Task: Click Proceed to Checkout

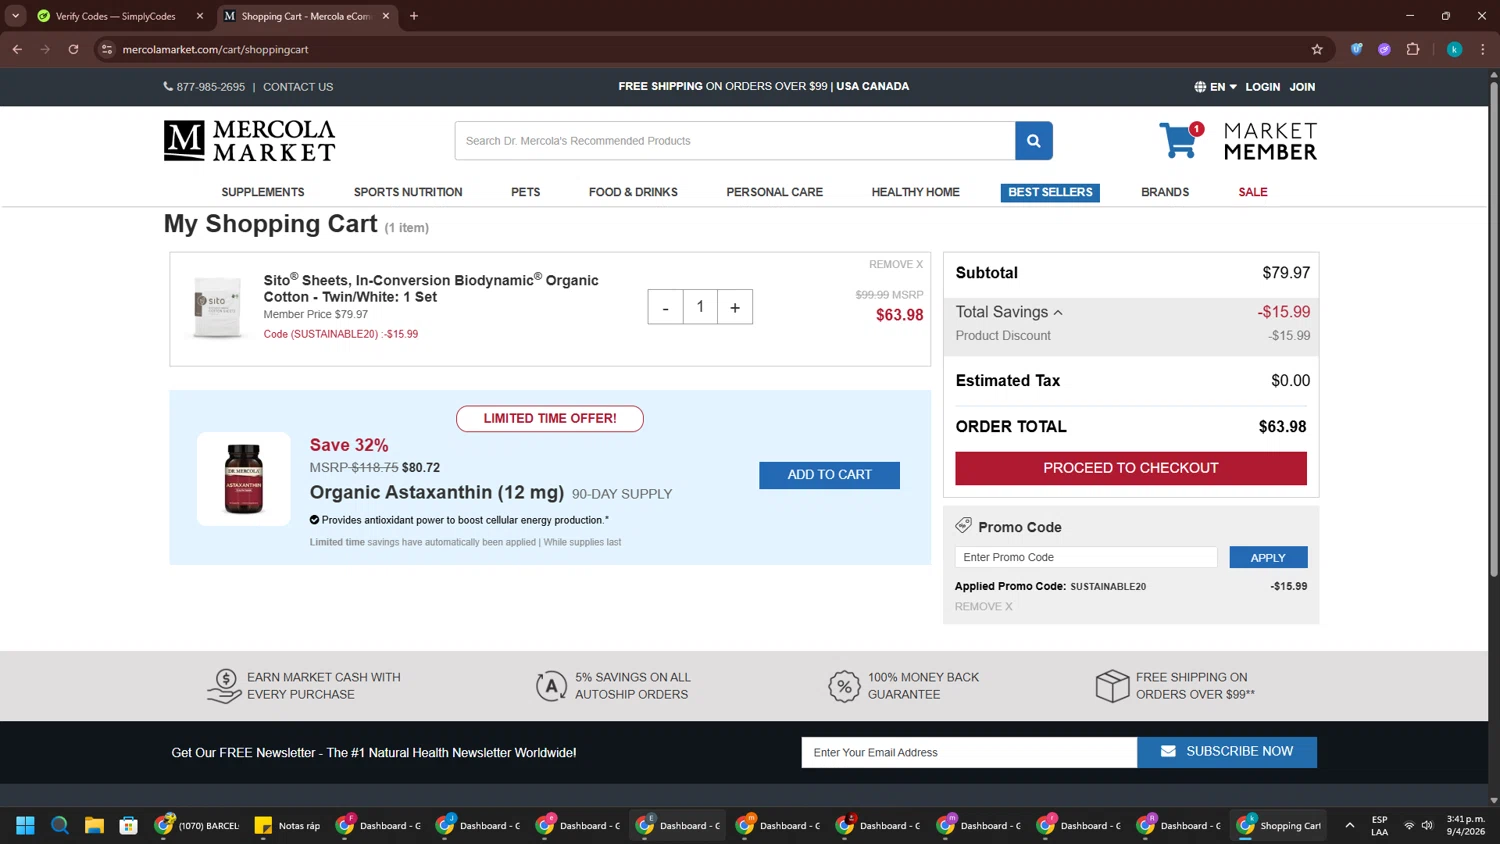Action: tap(1131, 468)
